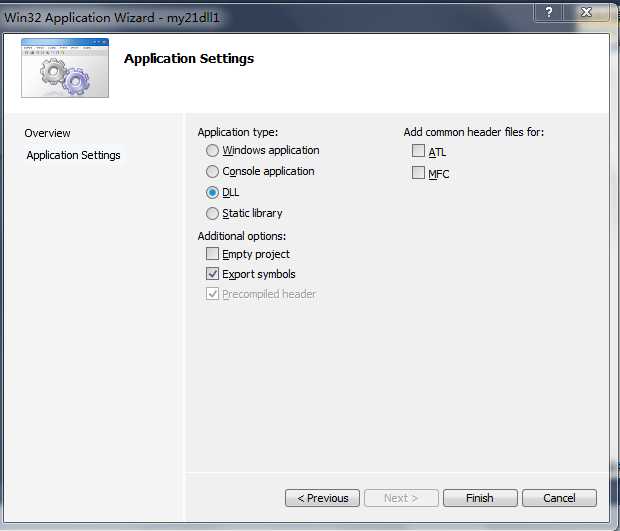Enable the Empty project checkbox
This screenshot has width=620, height=531.
point(212,254)
